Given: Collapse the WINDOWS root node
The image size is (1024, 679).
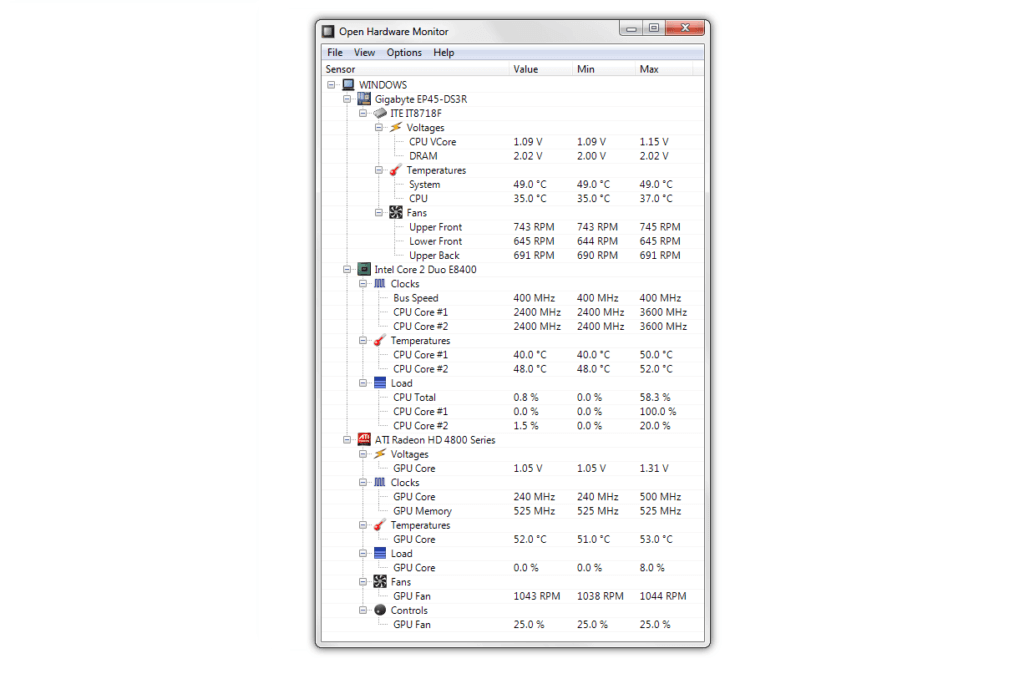Looking at the screenshot, I should tap(331, 85).
